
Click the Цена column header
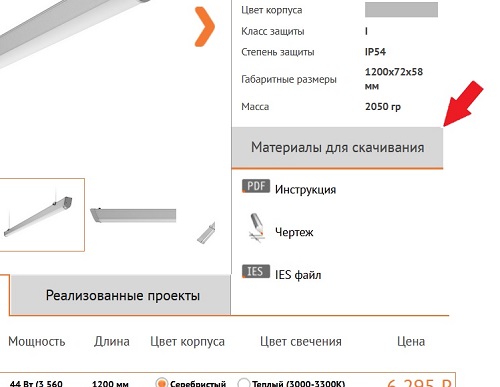point(411,341)
